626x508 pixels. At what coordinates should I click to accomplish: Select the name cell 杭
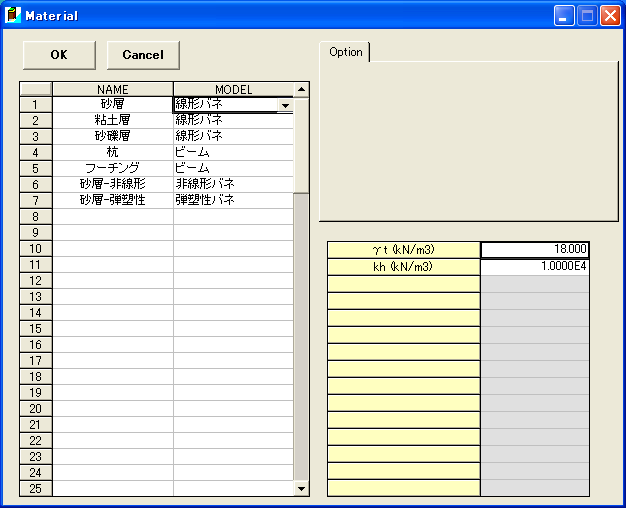pyautogui.click(x=113, y=152)
